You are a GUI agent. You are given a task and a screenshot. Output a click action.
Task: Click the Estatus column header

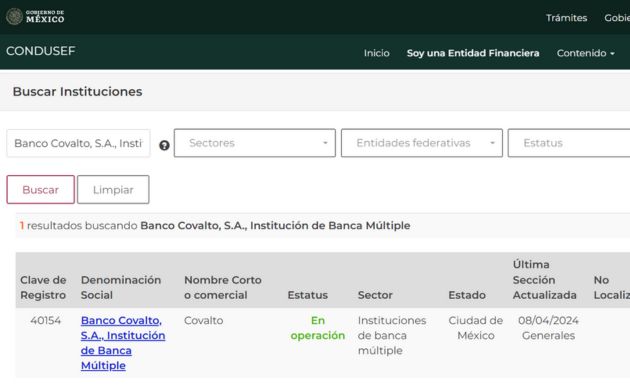pyautogui.click(x=307, y=295)
